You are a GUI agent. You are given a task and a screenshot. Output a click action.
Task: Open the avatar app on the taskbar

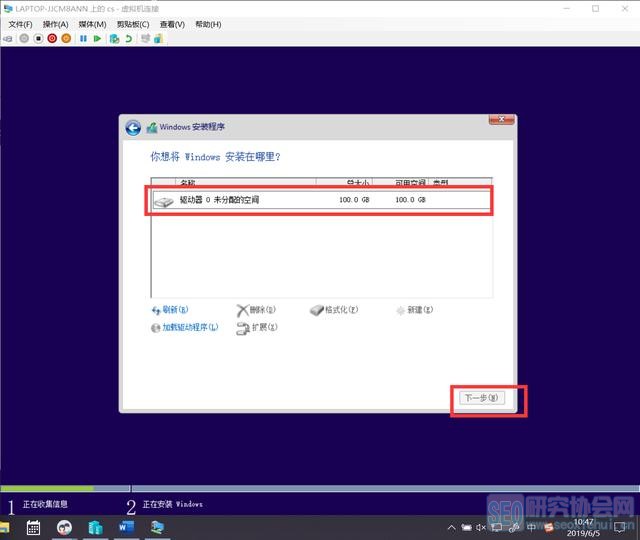[x=64, y=528]
